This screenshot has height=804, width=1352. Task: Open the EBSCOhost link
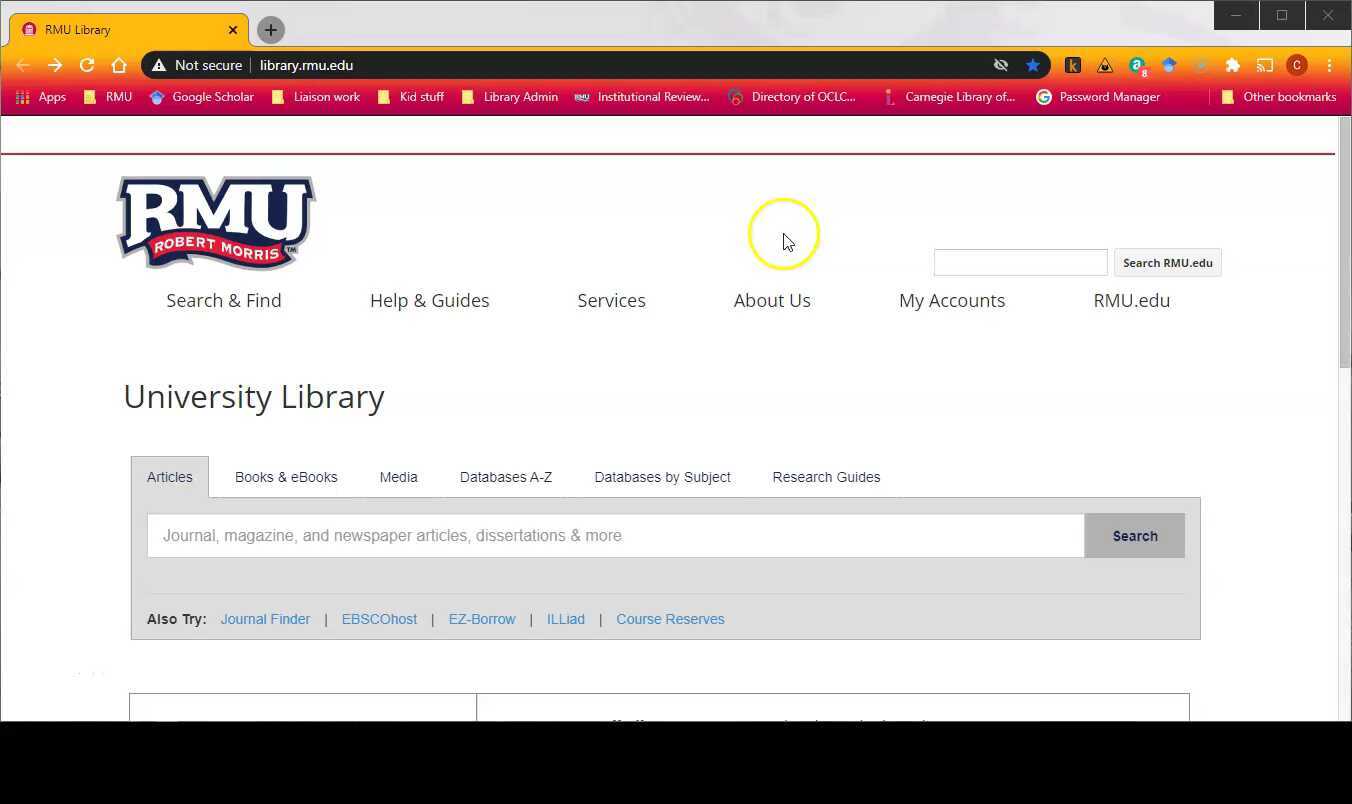pyautogui.click(x=379, y=619)
